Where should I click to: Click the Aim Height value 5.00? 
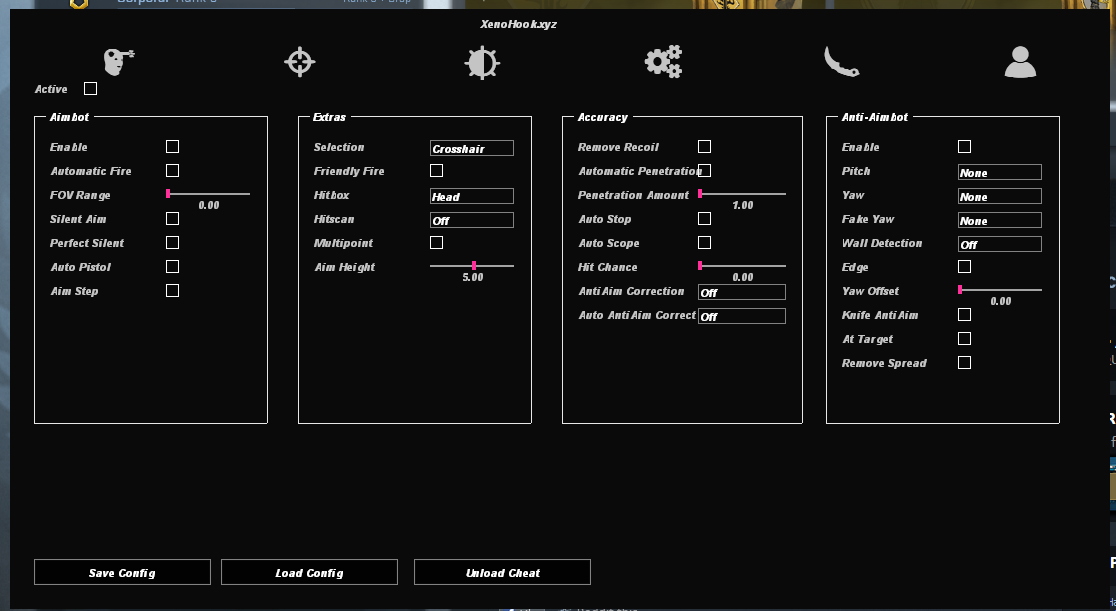pos(473,277)
